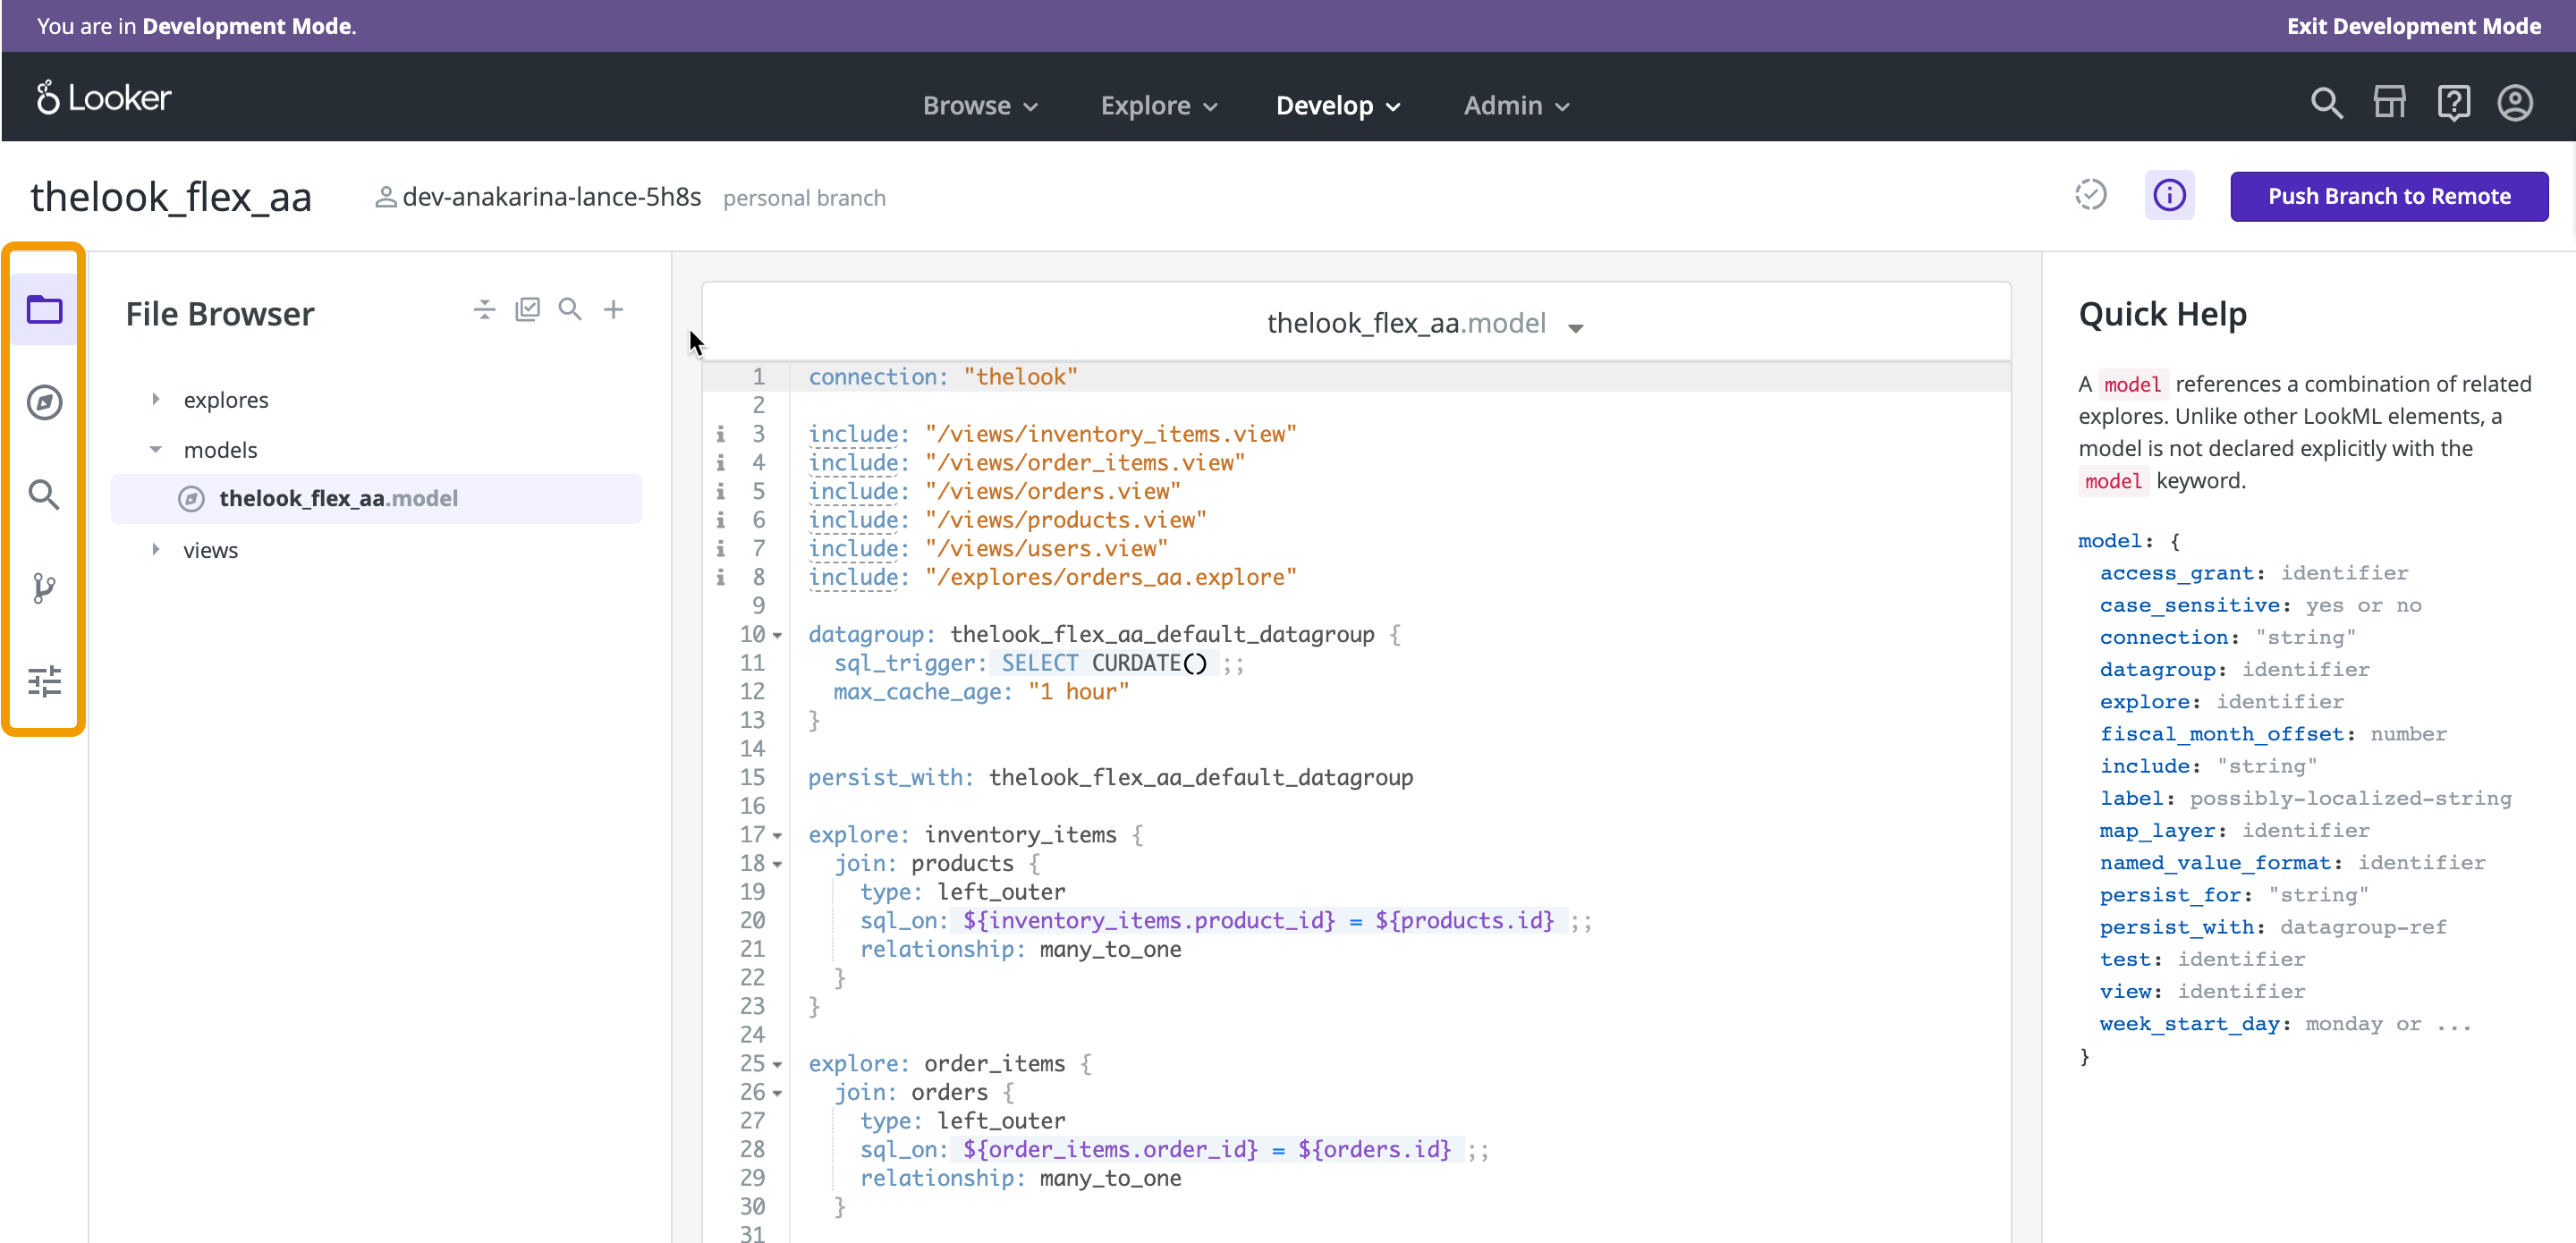2576x1243 pixels.
Task: Fold the datagroup block at line 10
Action: tap(778, 635)
